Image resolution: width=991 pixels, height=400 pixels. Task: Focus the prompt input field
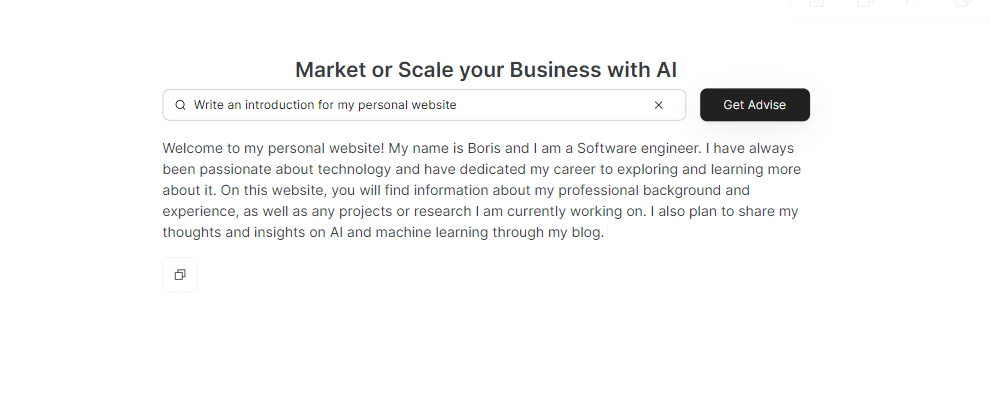click(x=423, y=105)
